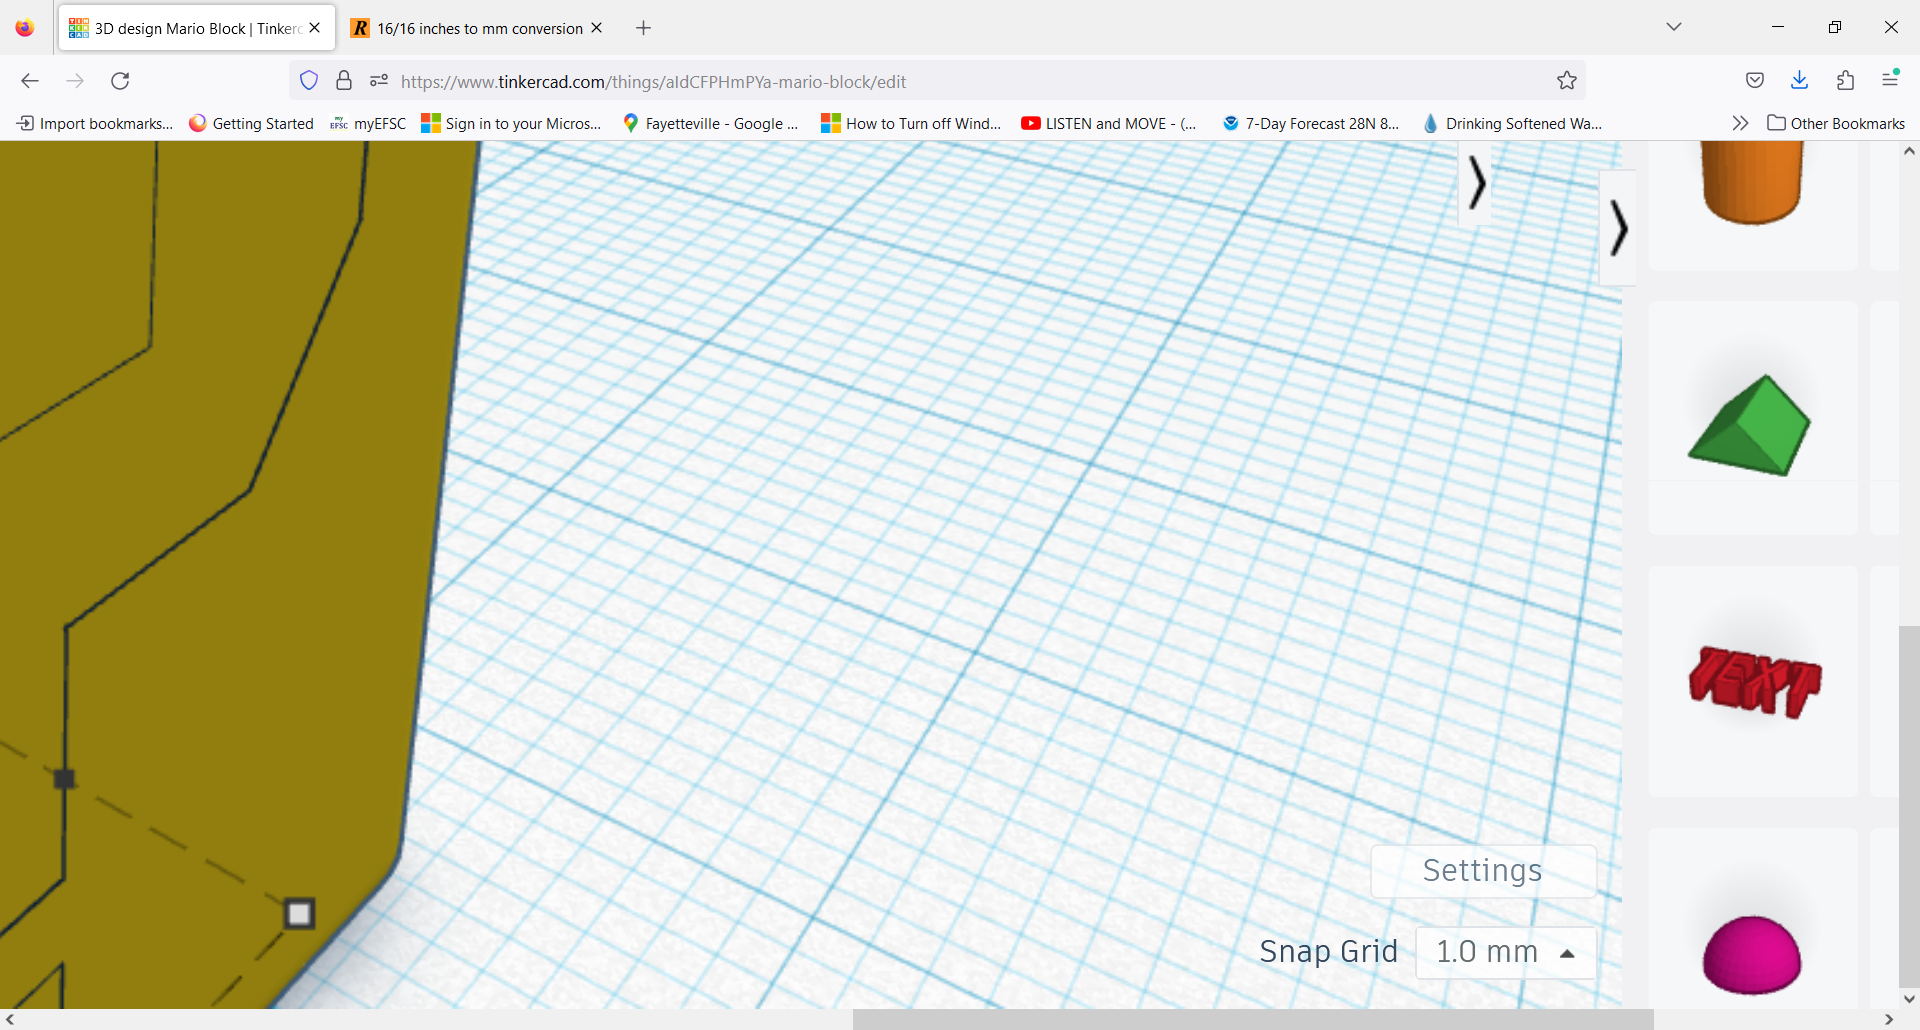Open the Snap Grid value dropdown
Viewport: 1920px width, 1030px height.
(x=1505, y=952)
